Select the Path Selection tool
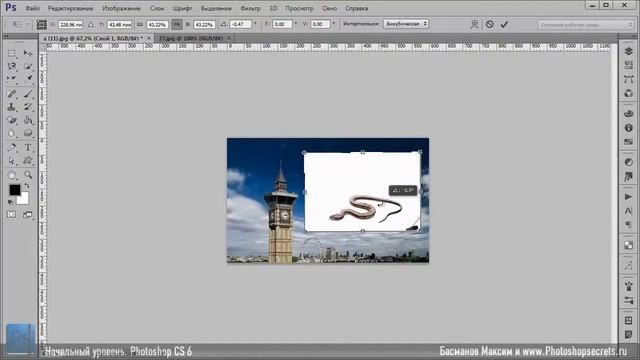The width and height of the screenshot is (640, 360). (x=12, y=161)
